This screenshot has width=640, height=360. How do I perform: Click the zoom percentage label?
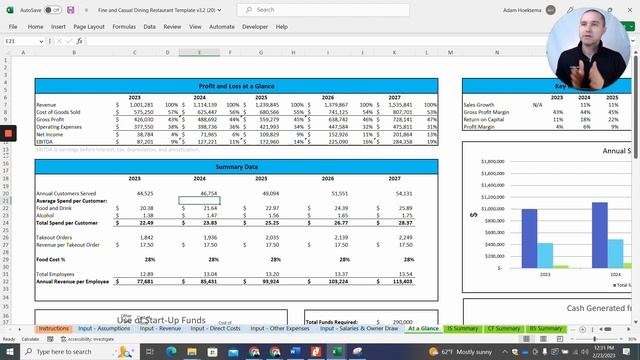click(631, 339)
